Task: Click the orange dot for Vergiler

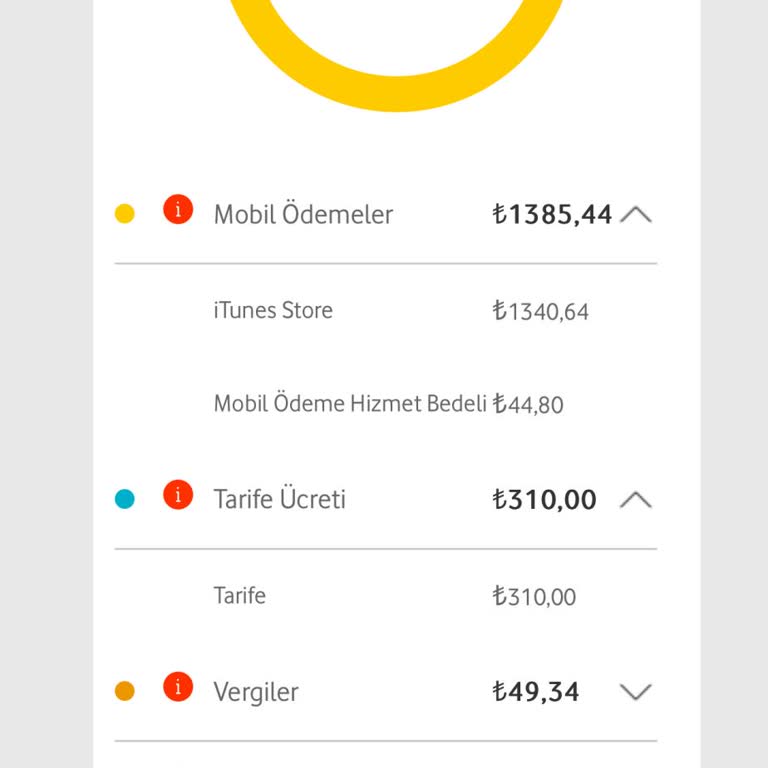Action: click(x=125, y=692)
